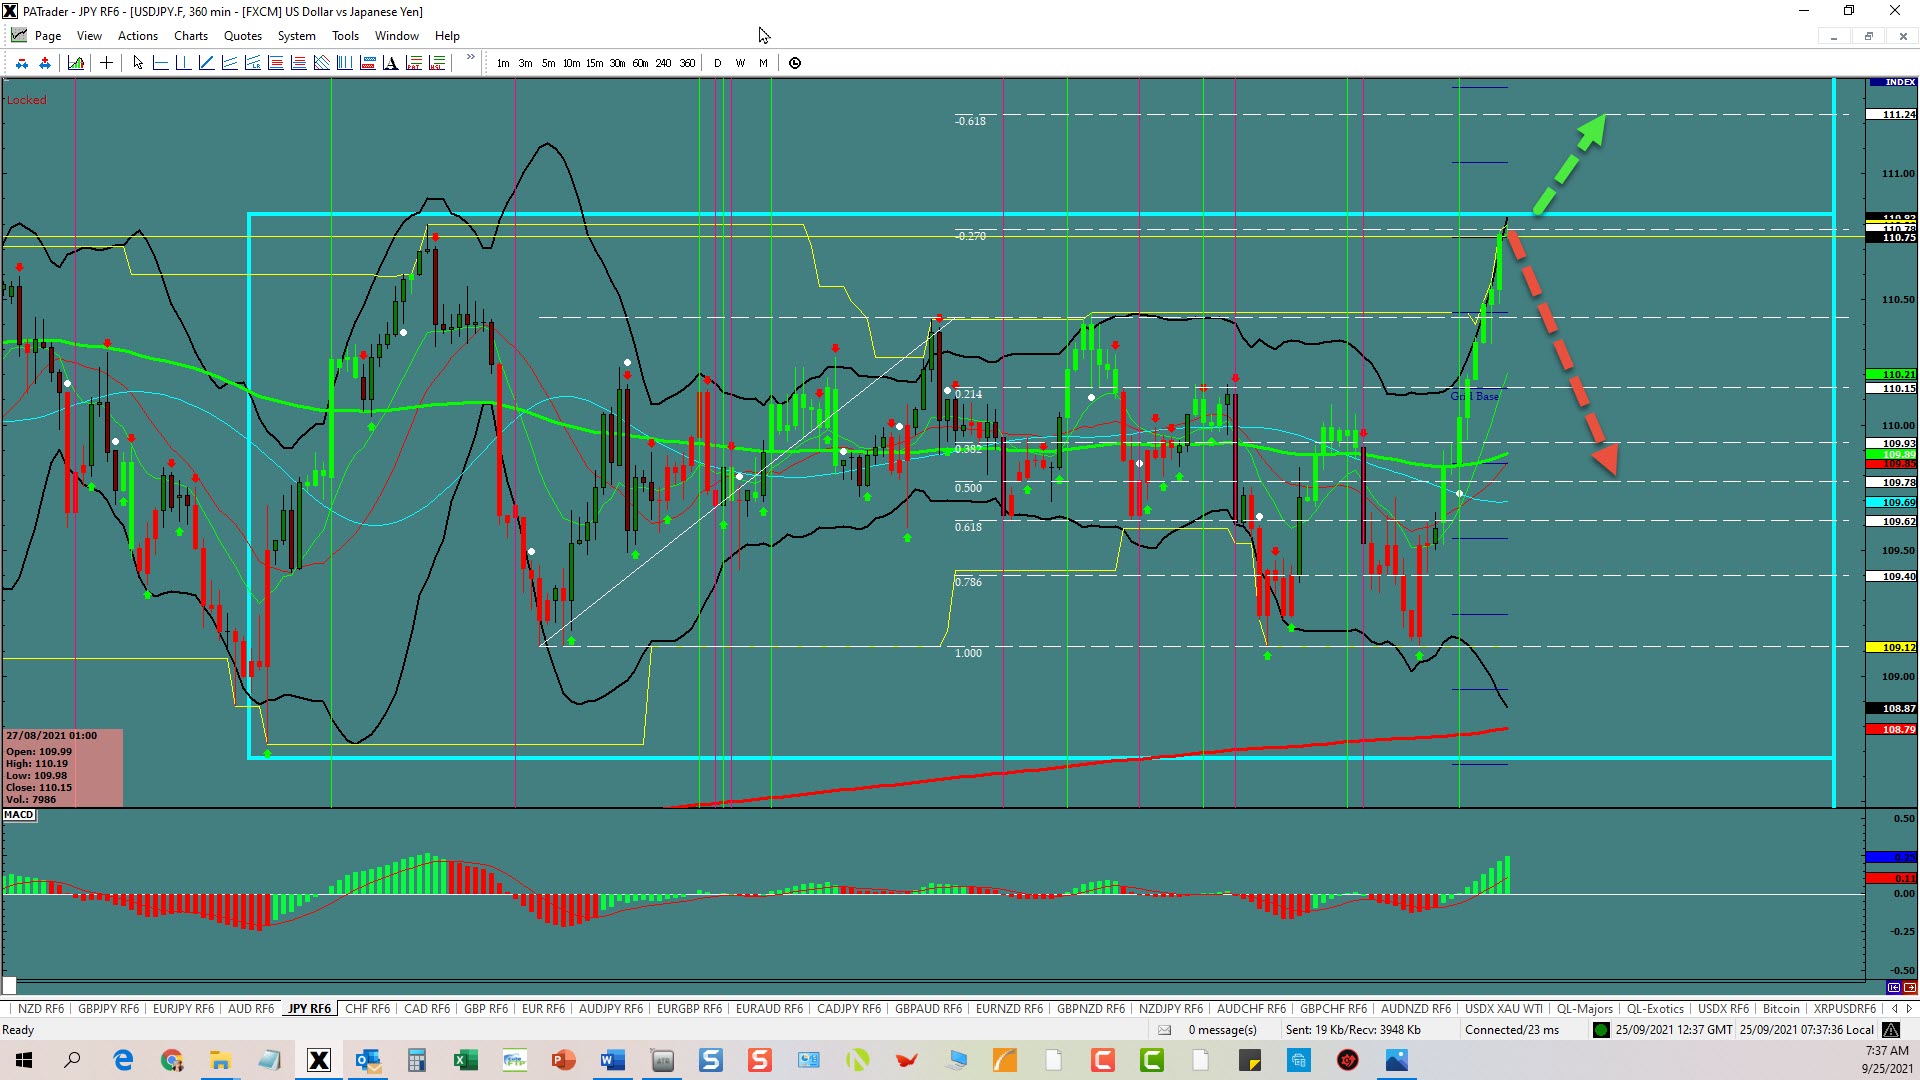Switch to 1m timeframe
Image resolution: width=1920 pixels, height=1080 pixels.
503,63
